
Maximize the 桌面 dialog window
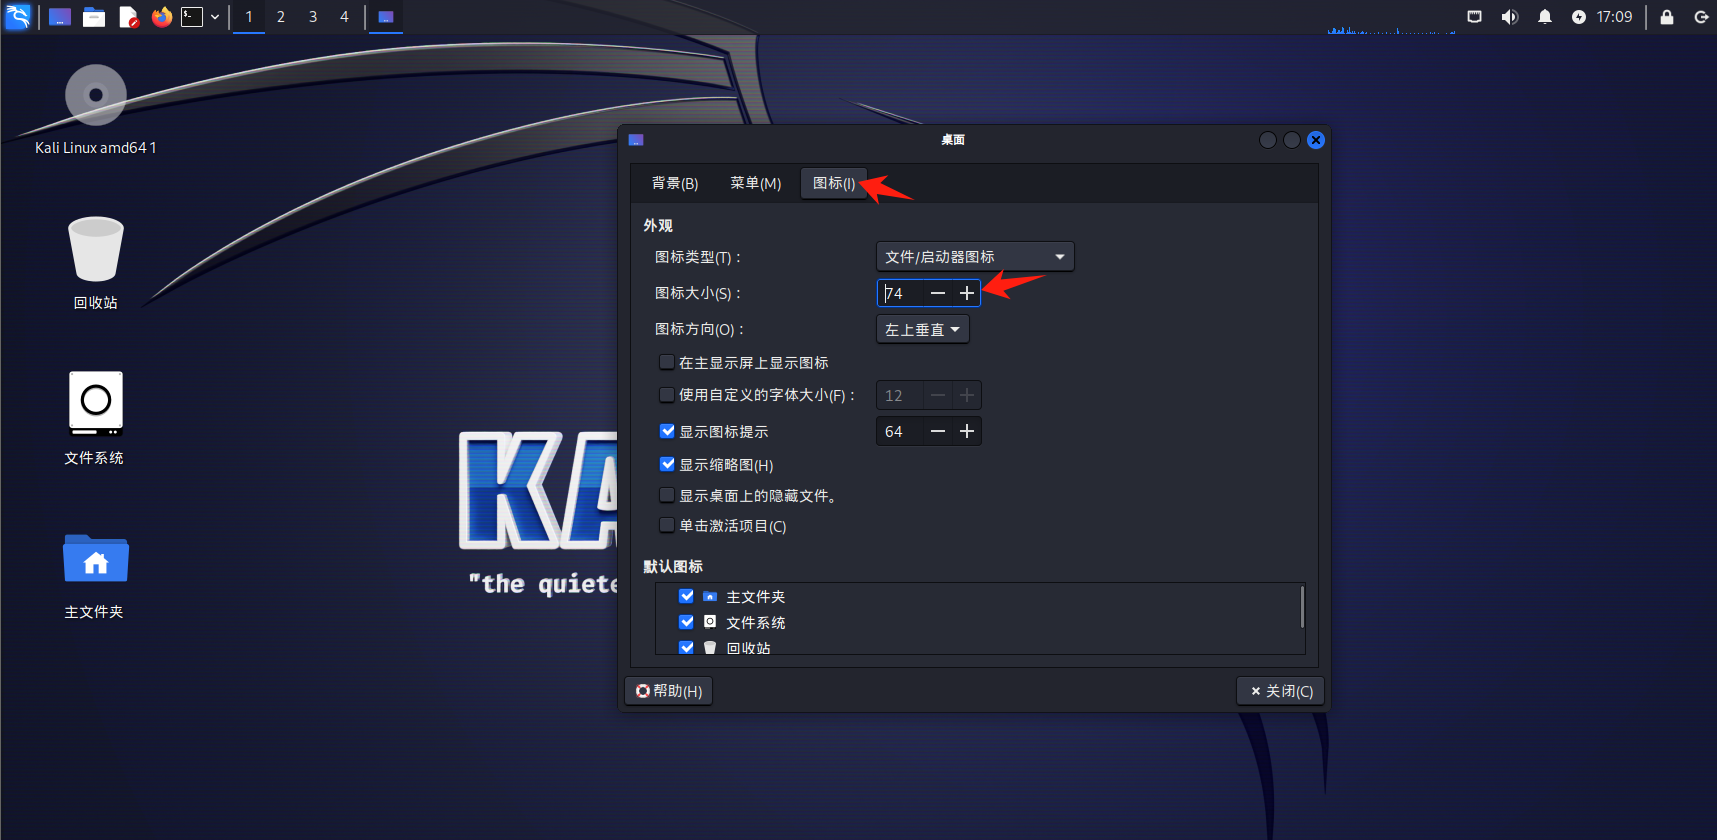pos(1292,140)
